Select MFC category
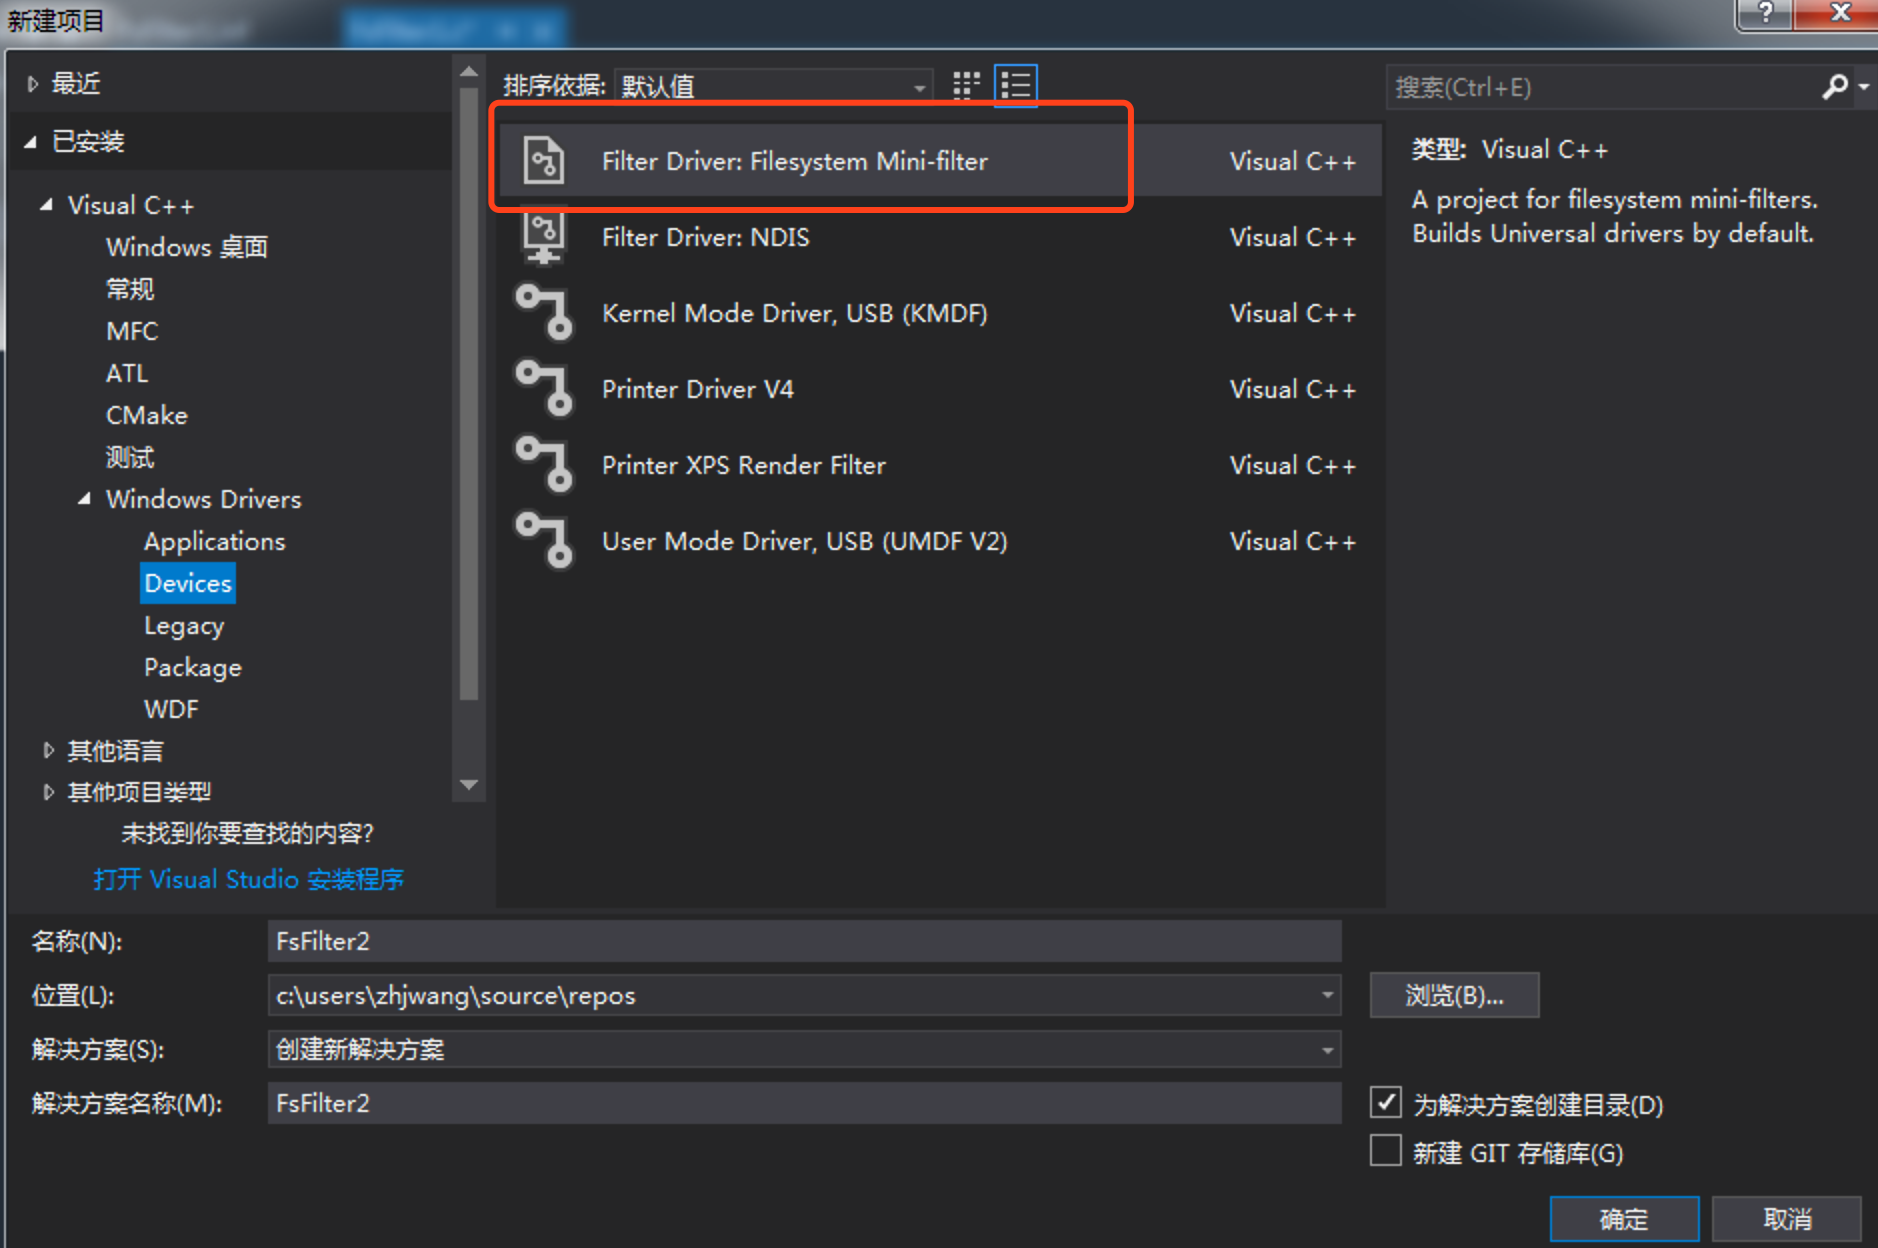Screen dimensions: 1878x1248 point(132,331)
